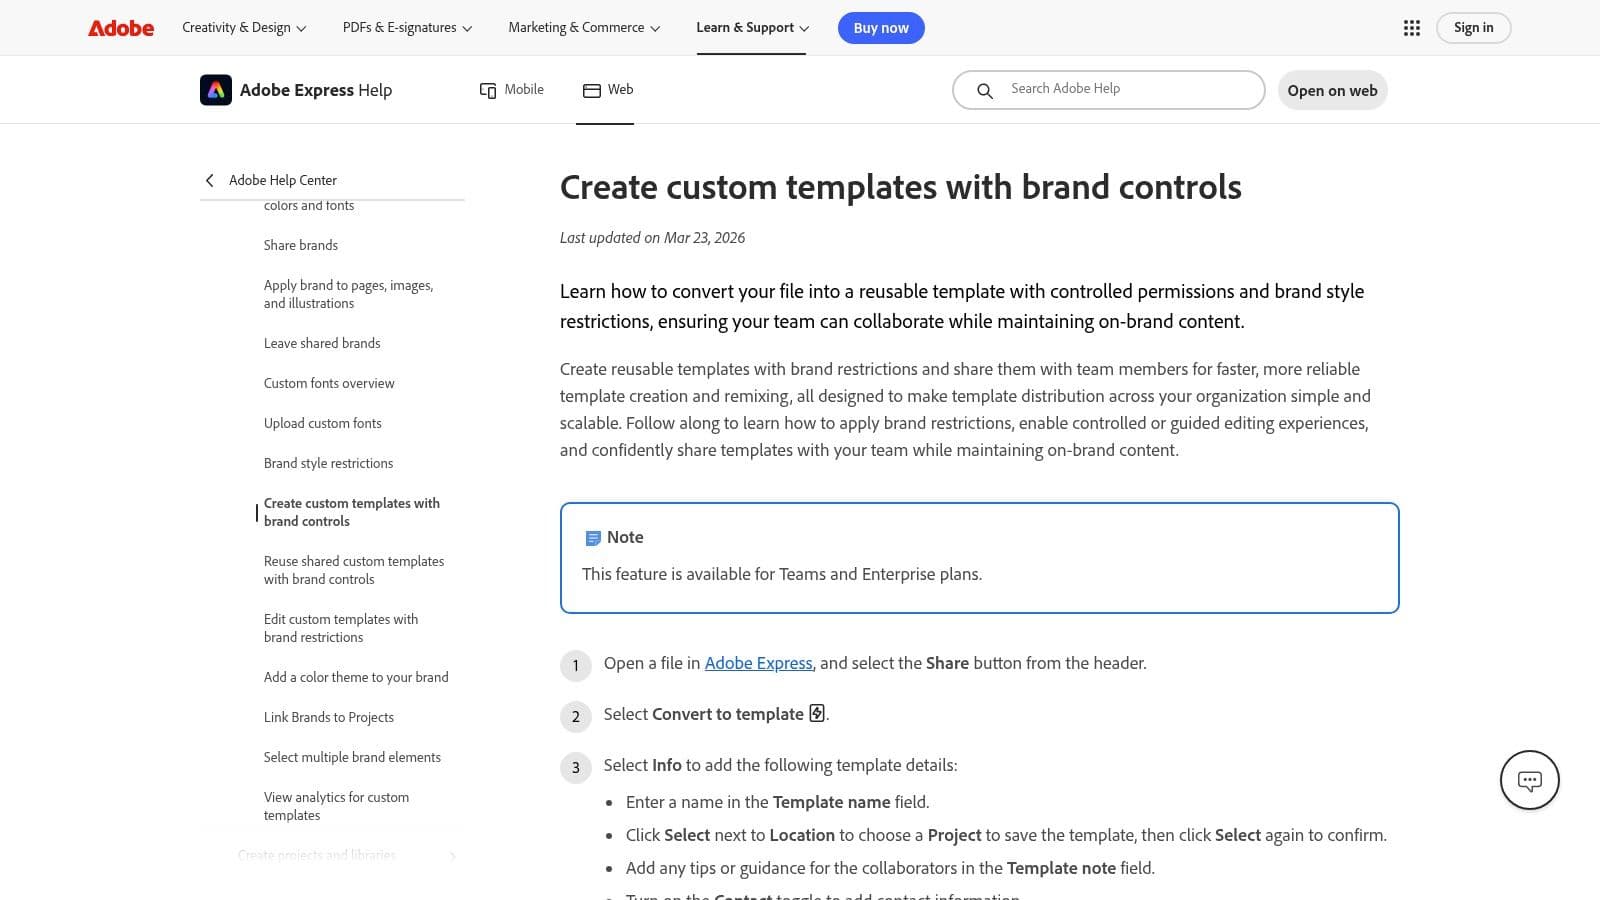Image resolution: width=1600 pixels, height=900 pixels.
Task: Go back via Adobe Help Center arrow
Action: (x=210, y=180)
